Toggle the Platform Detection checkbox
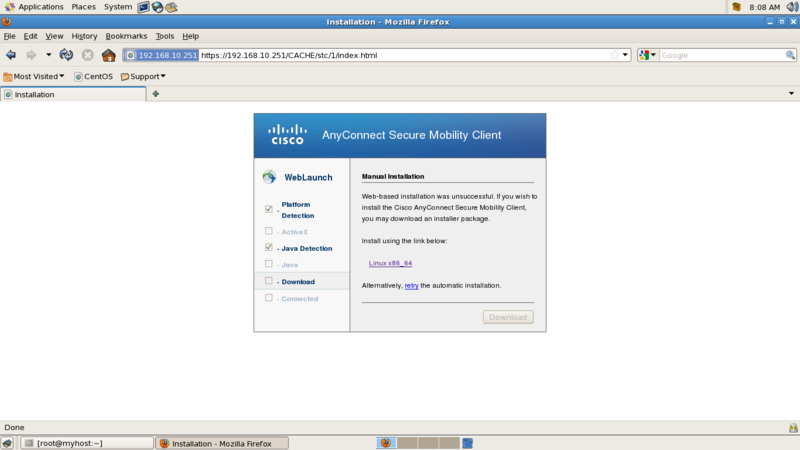Image resolution: width=800 pixels, height=450 pixels. tap(269, 209)
